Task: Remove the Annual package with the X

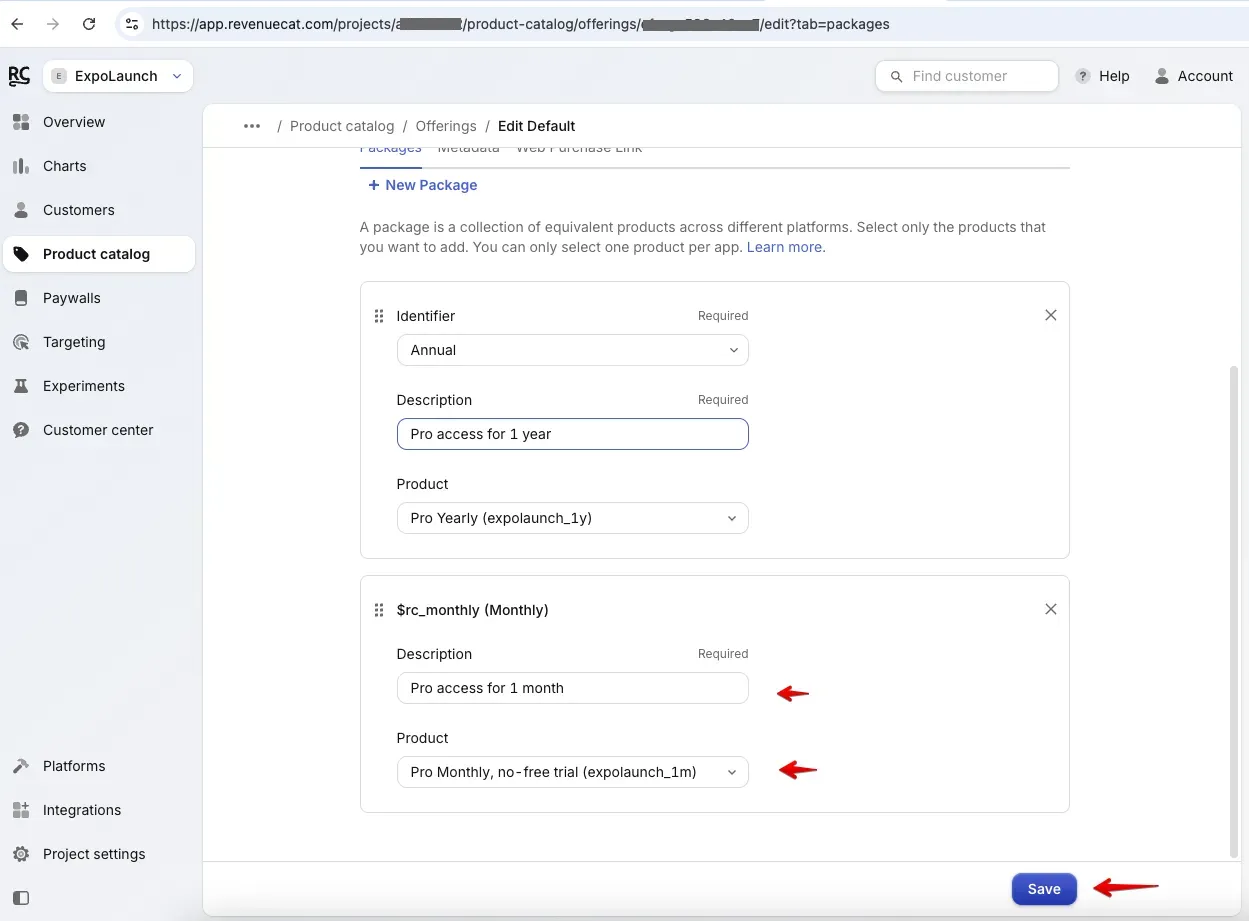Action: (1051, 315)
